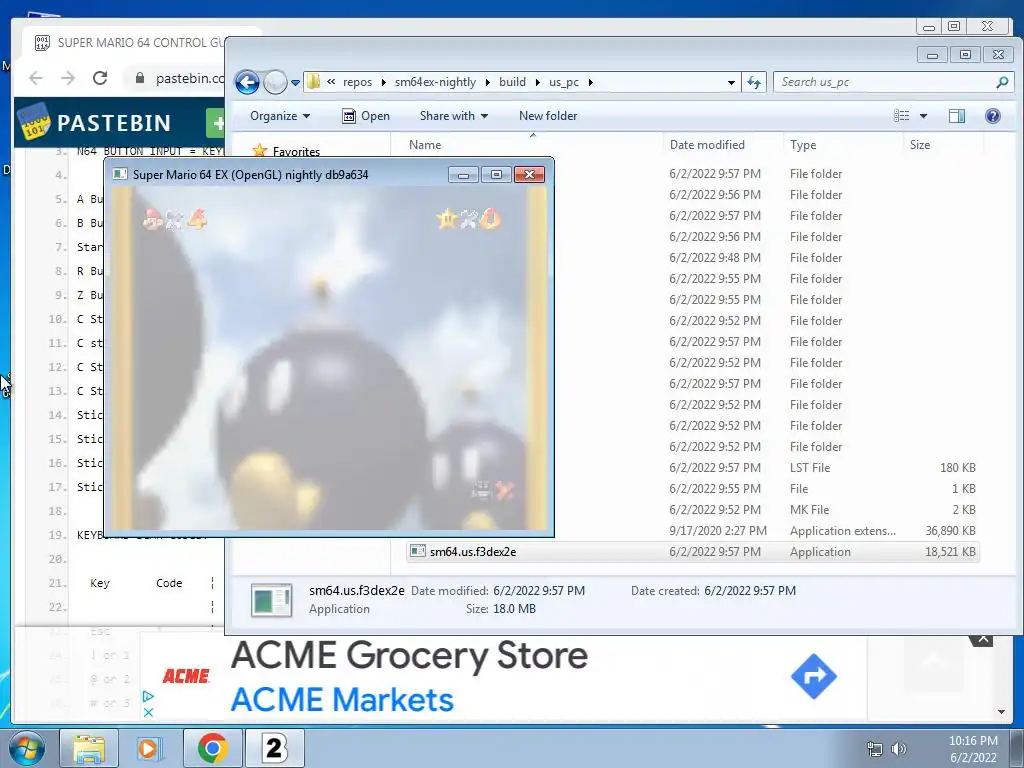The height and width of the screenshot is (768, 1024).
Task: Click the green plus paste button
Action: coord(216,123)
